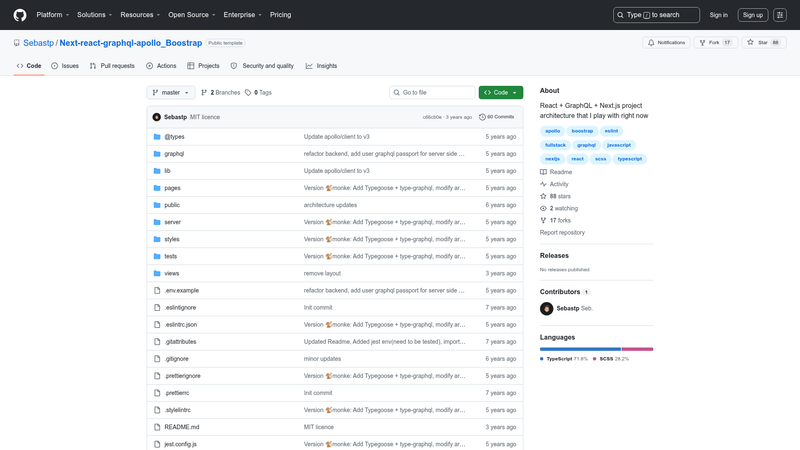Open the Actions tab
The height and width of the screenshot is (450, 800).
point(161,66)
